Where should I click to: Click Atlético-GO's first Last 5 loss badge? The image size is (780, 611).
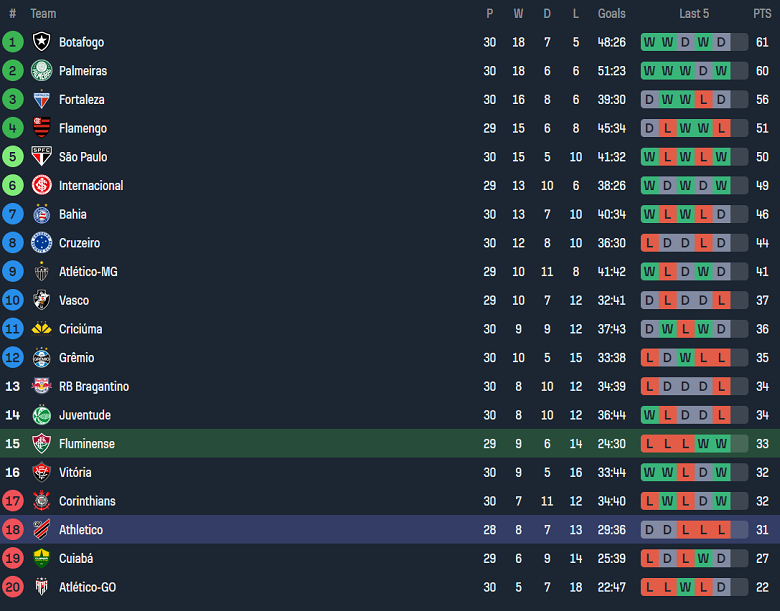649,588
